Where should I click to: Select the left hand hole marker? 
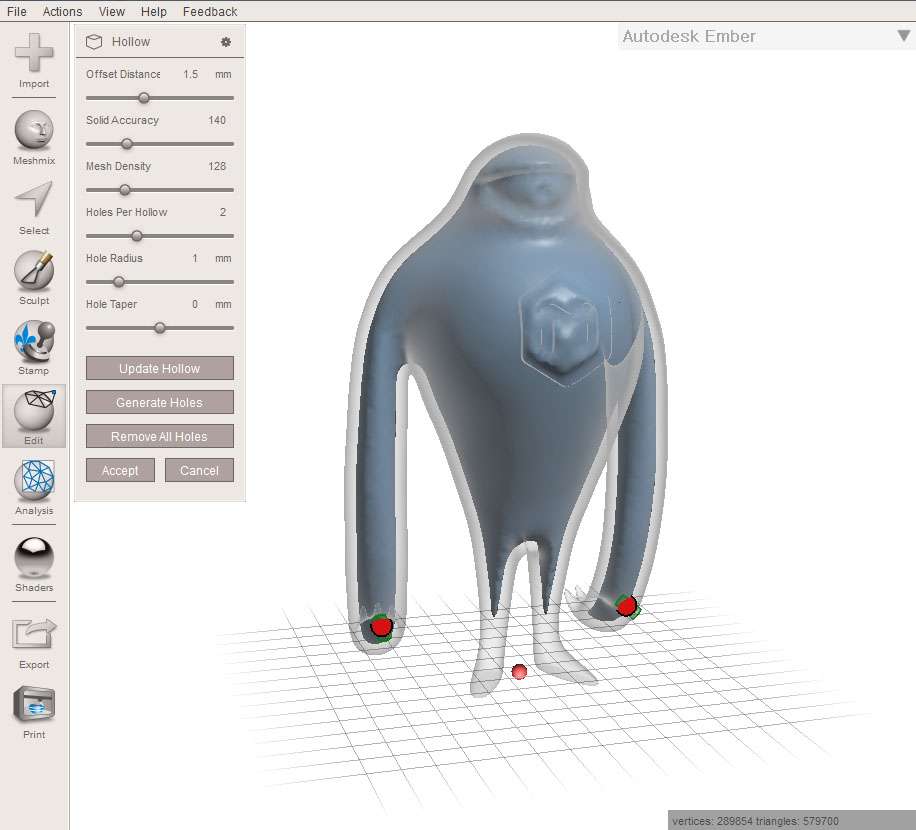point(381,627)
